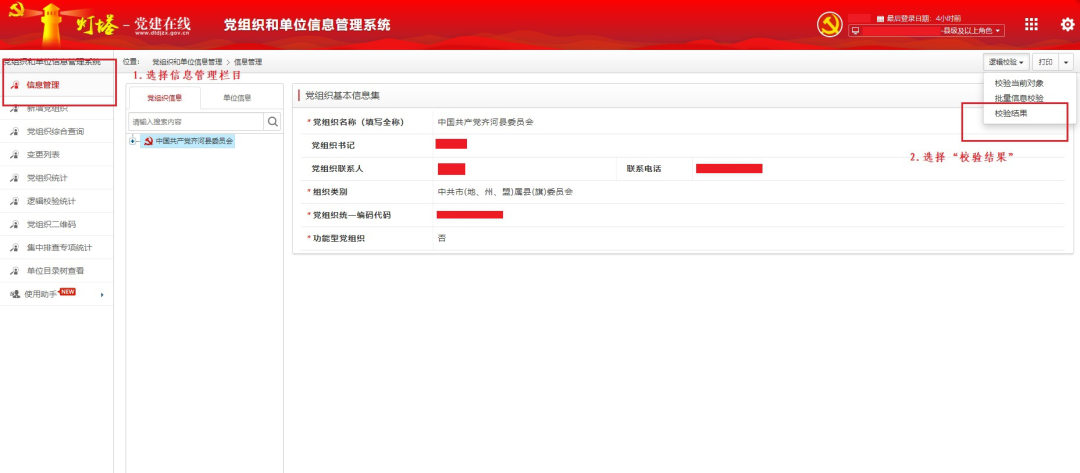Click the 打印 button
Screen dimensions: 1080x473
[1044, 62]
